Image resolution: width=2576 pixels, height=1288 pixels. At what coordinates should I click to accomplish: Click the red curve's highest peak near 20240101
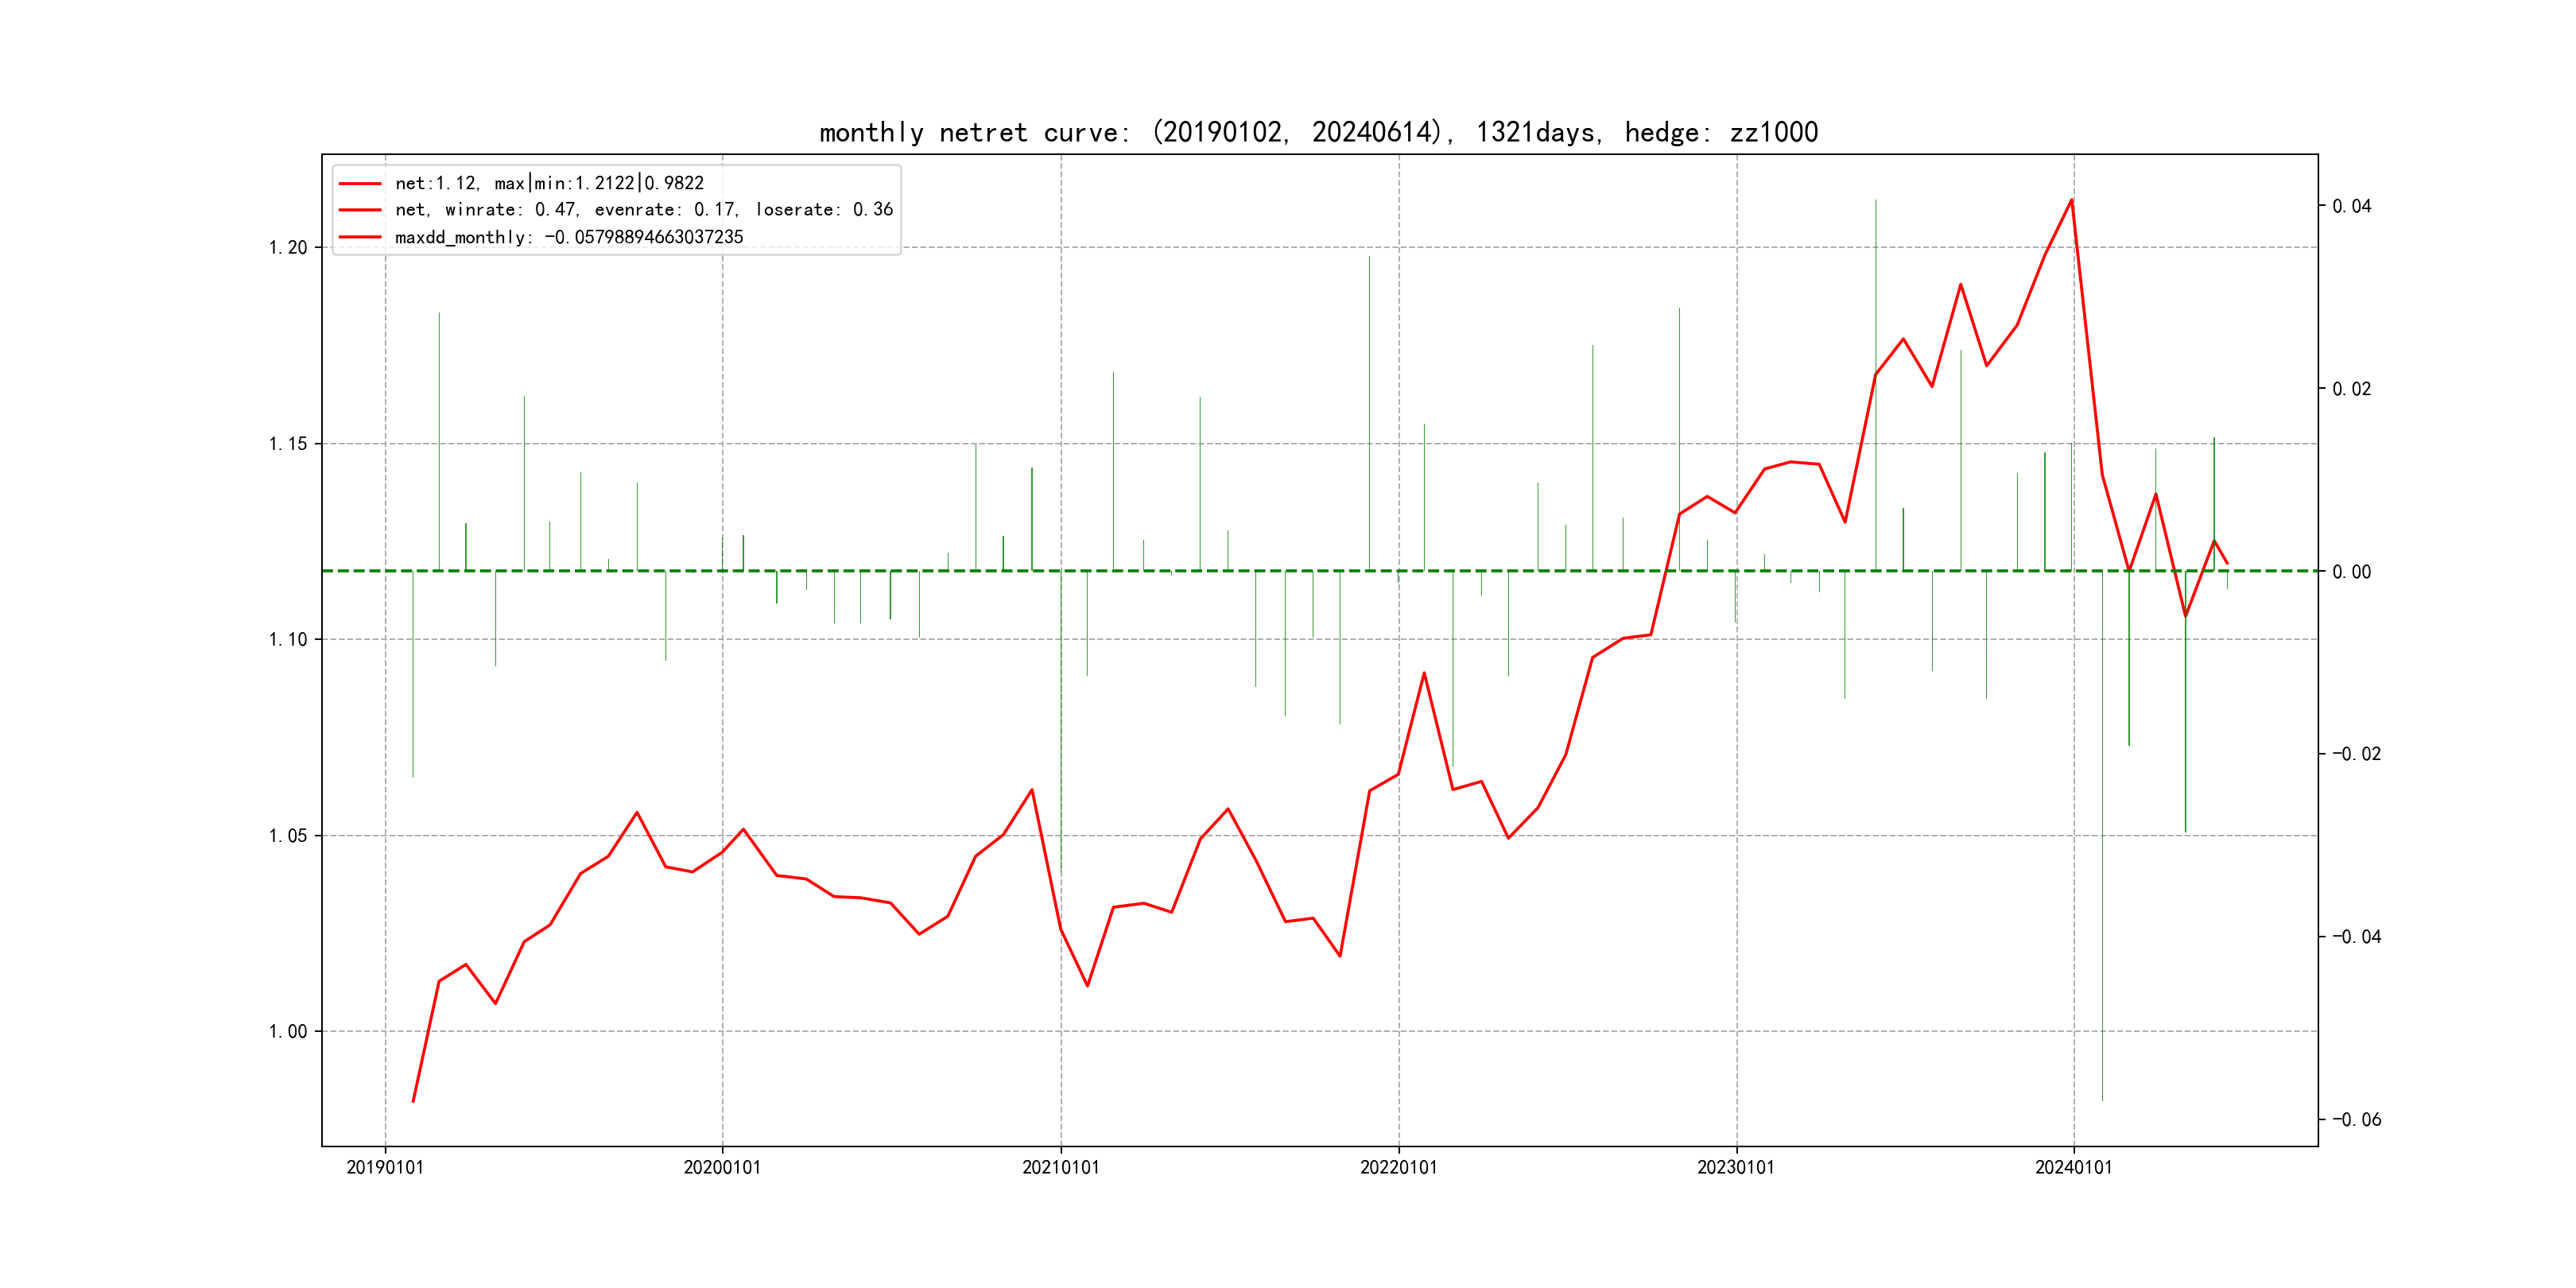(x=2071, y=200)
